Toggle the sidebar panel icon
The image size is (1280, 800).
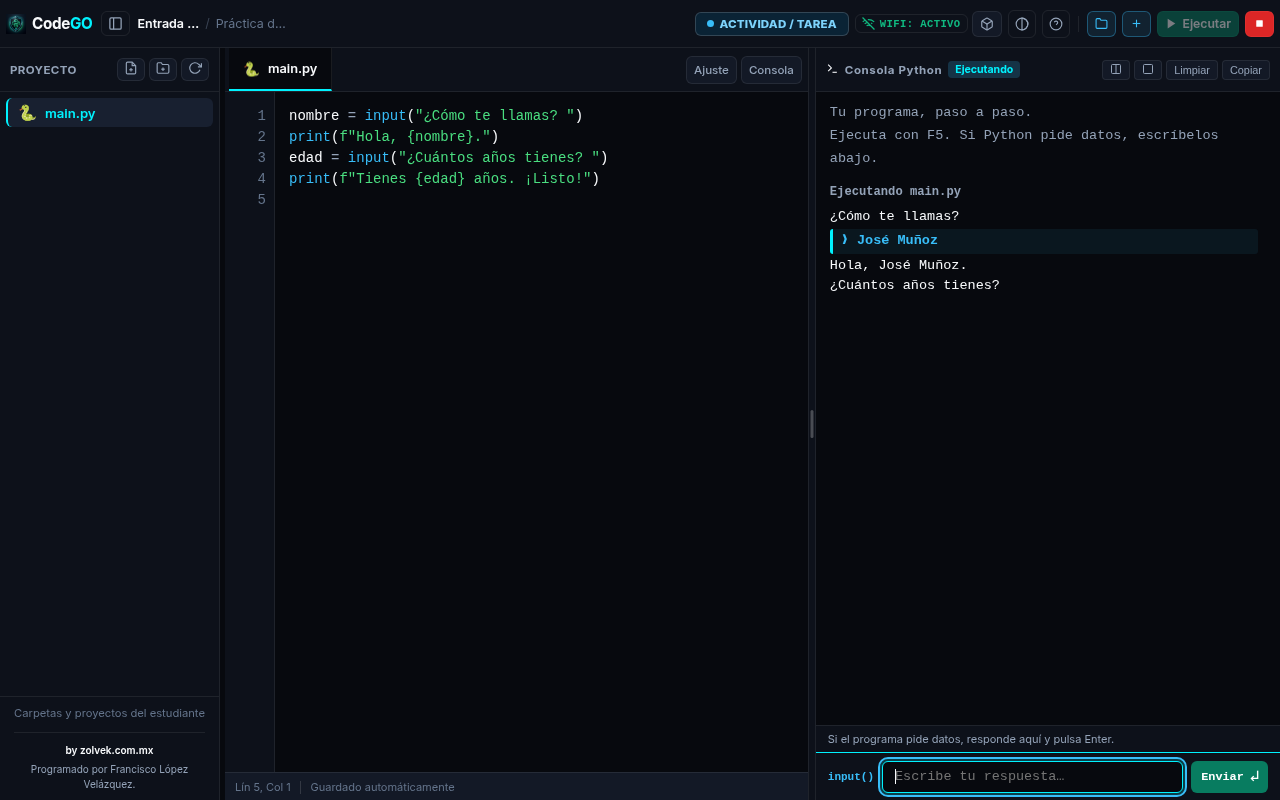click(115, 23)
